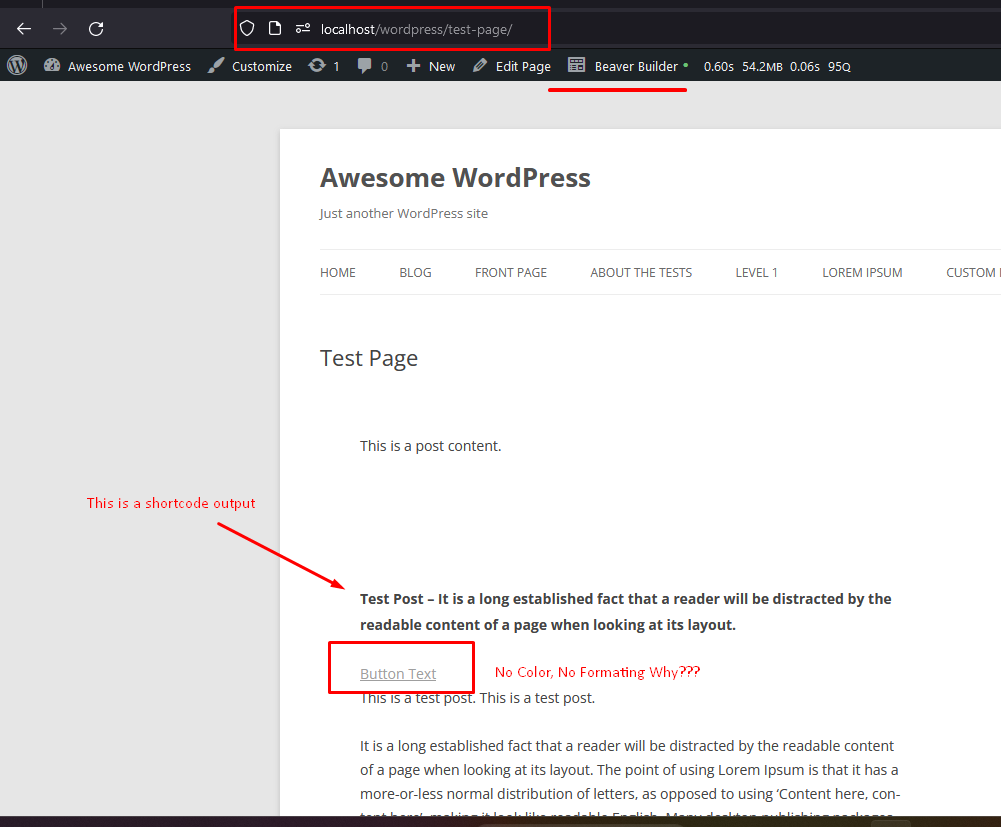
Task: Open the shield tracking protection icon
Action: coord(247,28)
